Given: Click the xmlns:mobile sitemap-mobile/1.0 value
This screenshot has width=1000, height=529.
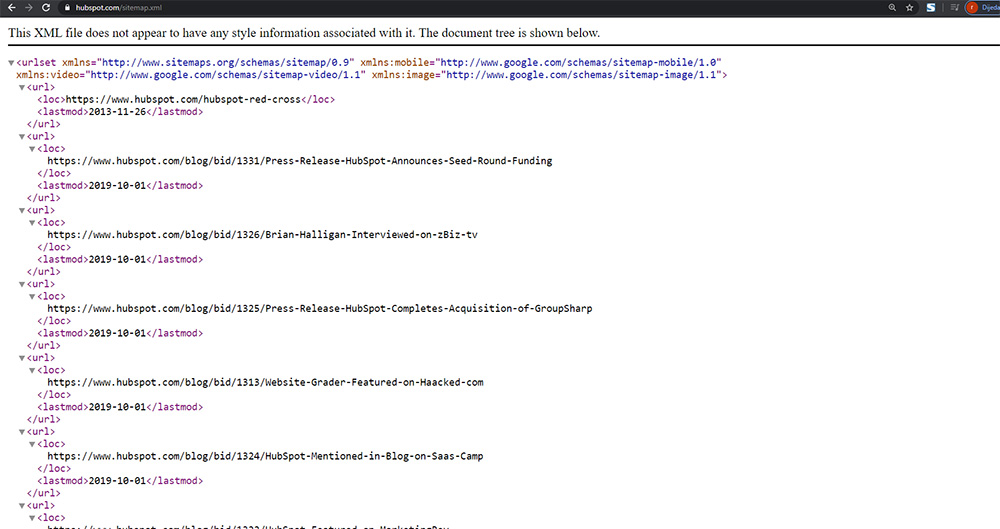Looking at the screenshot, I should coord(578,63).
